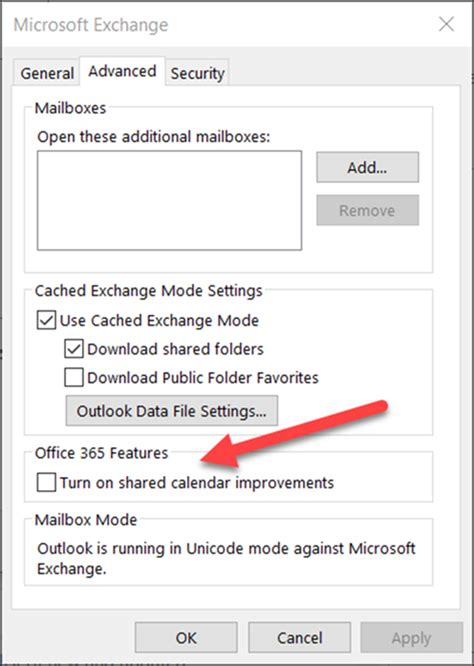This screenshot has width=474, height=666.
Task: Click the disabled Apply button
Action: pyautogui.click(x=412, y=638)
